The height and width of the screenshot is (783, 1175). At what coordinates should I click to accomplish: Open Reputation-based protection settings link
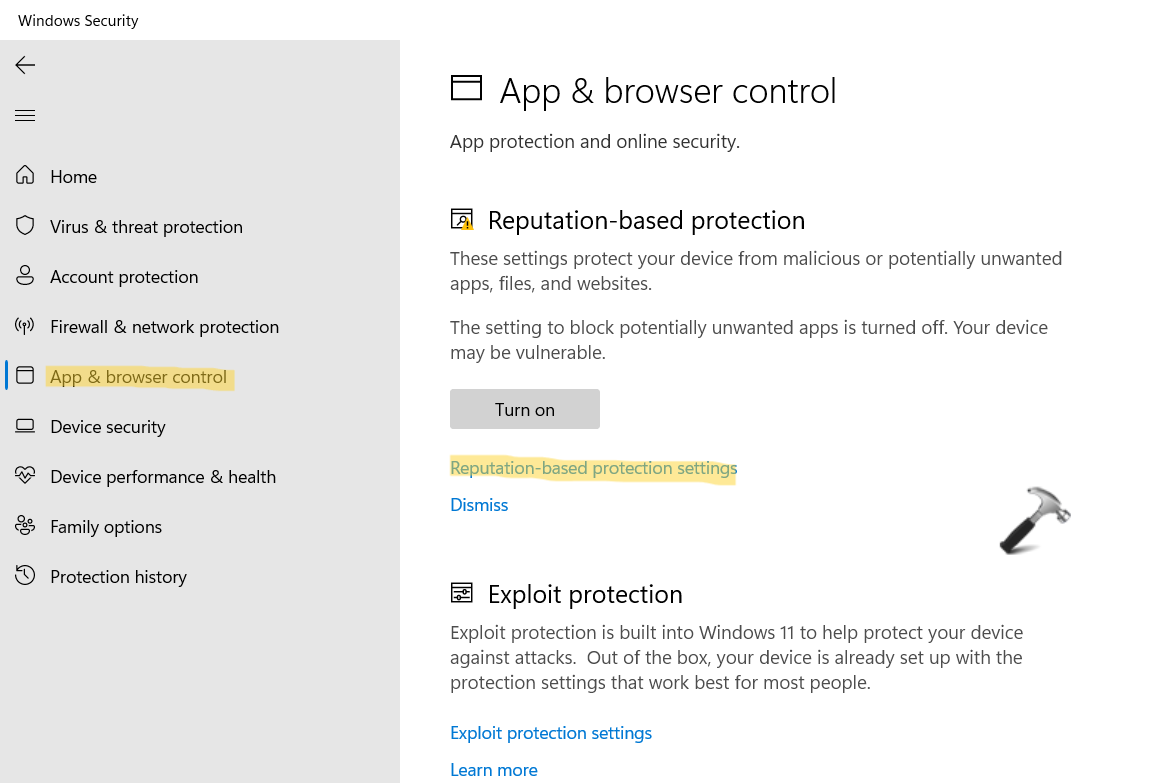click(x=593, y=468)
